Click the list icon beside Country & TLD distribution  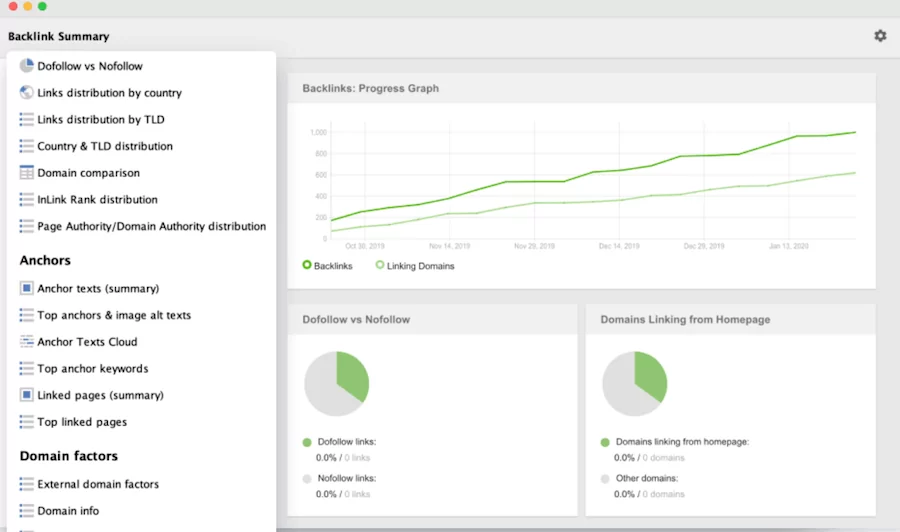(x=26, y=146)
